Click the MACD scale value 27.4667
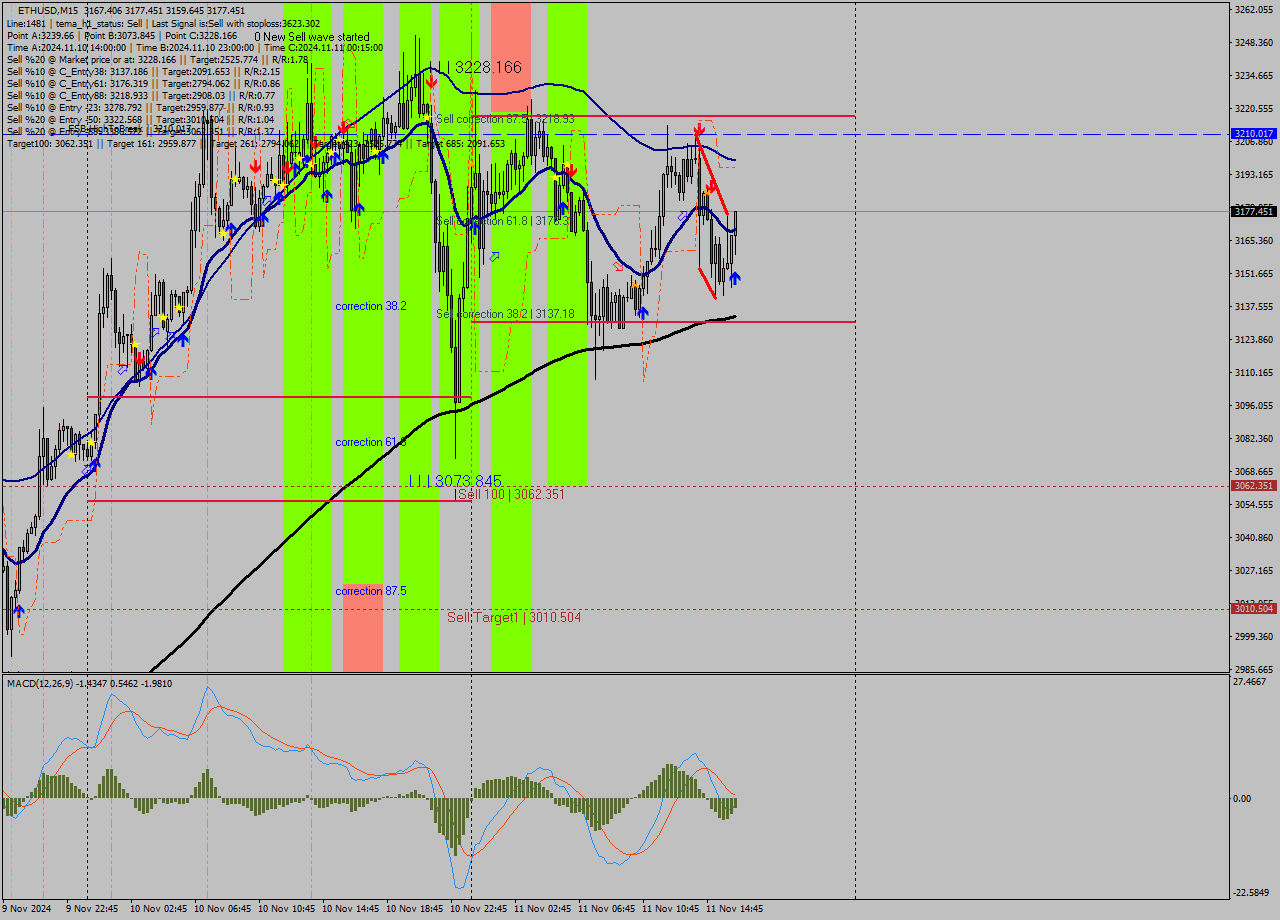The width and height of the screenshot is (1280, 920). 1250,681
